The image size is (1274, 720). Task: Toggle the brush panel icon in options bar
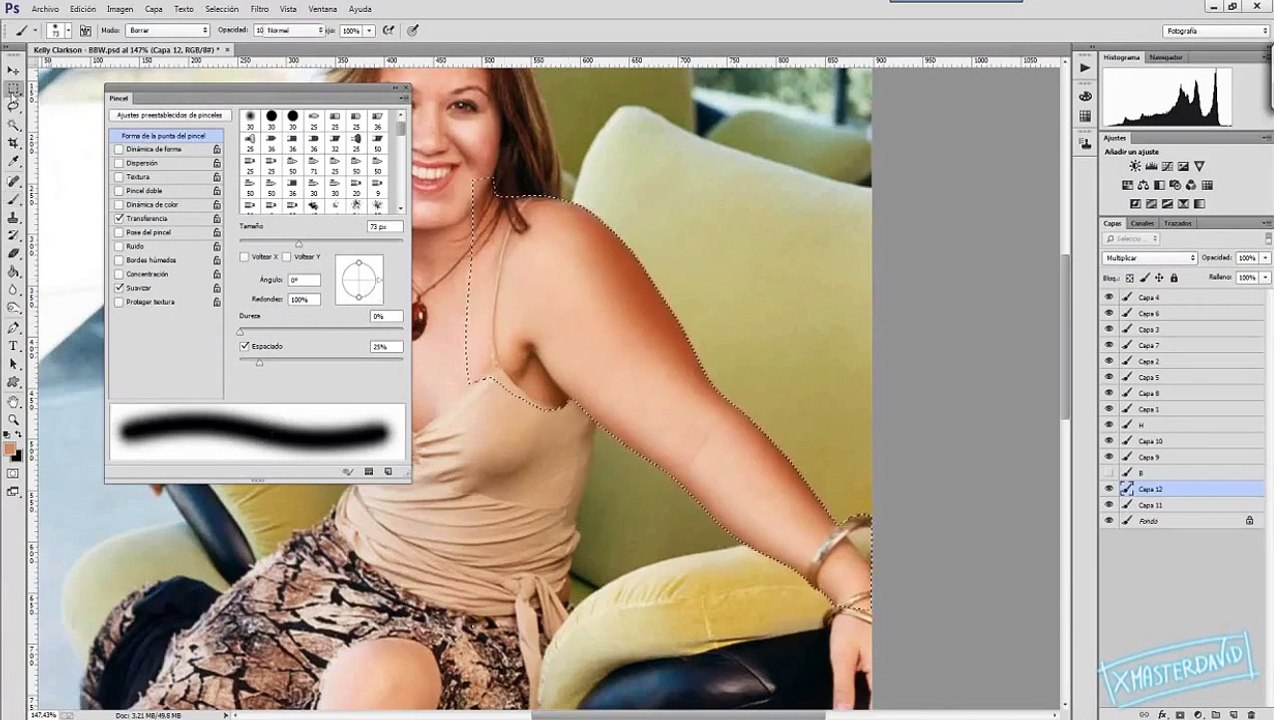point(86,31)
